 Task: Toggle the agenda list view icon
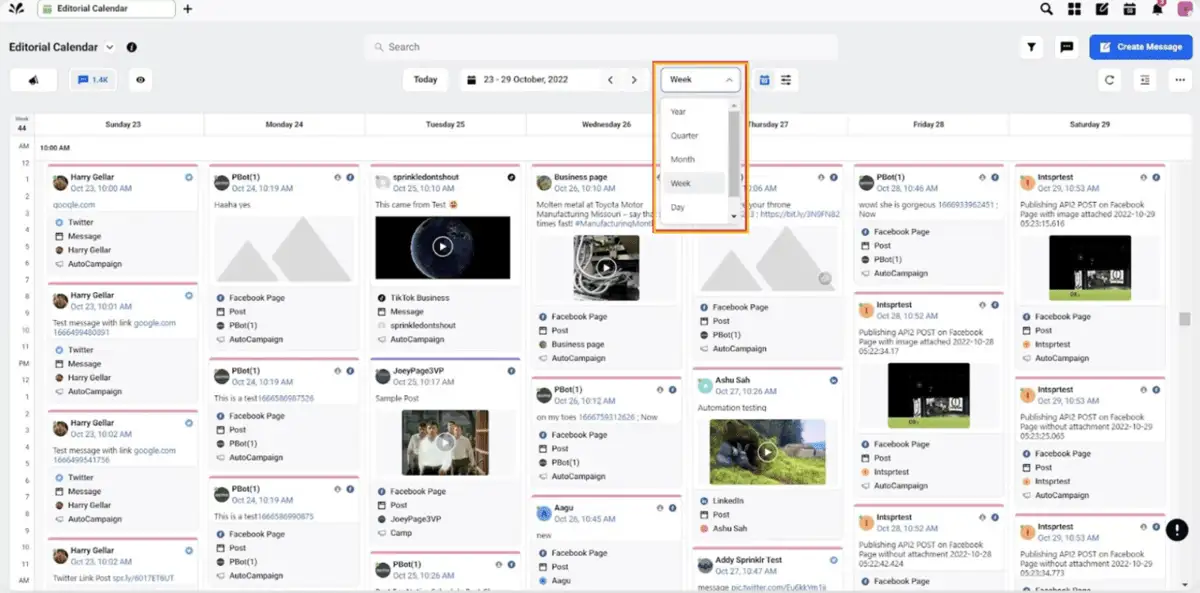1144,80
